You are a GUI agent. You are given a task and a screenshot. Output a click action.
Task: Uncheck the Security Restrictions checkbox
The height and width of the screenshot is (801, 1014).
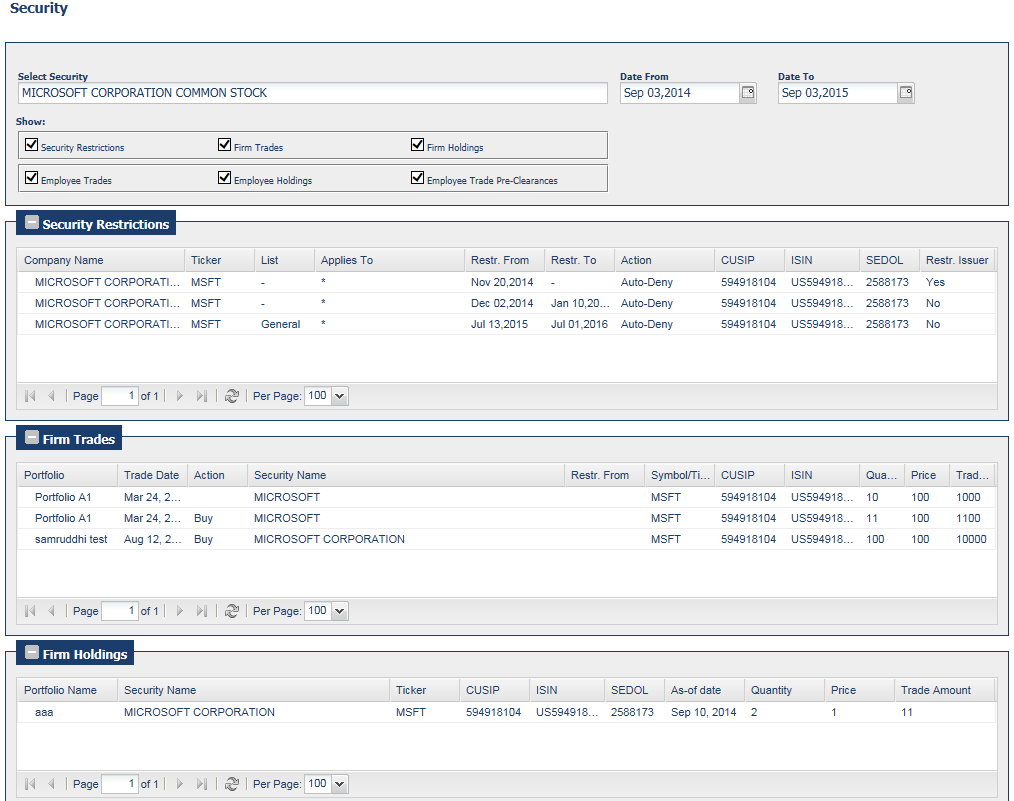tap(31, 144)
